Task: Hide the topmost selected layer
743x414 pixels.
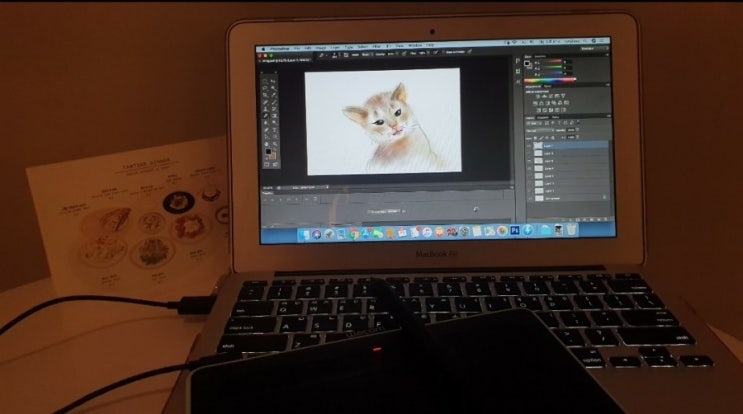Action: coord(529,146)
